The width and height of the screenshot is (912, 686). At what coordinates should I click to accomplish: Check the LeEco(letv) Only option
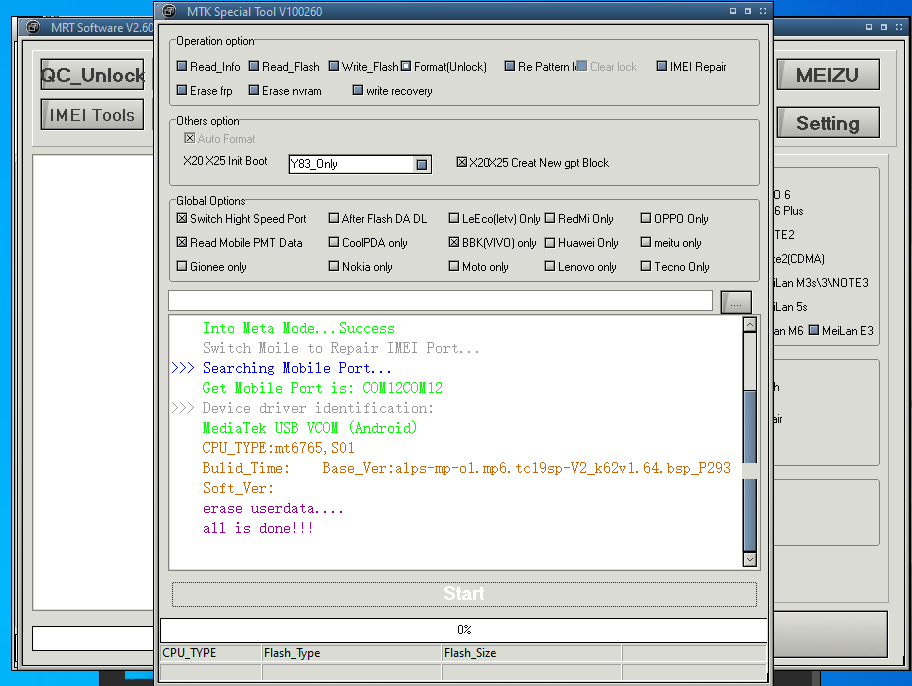coord(454,218)
